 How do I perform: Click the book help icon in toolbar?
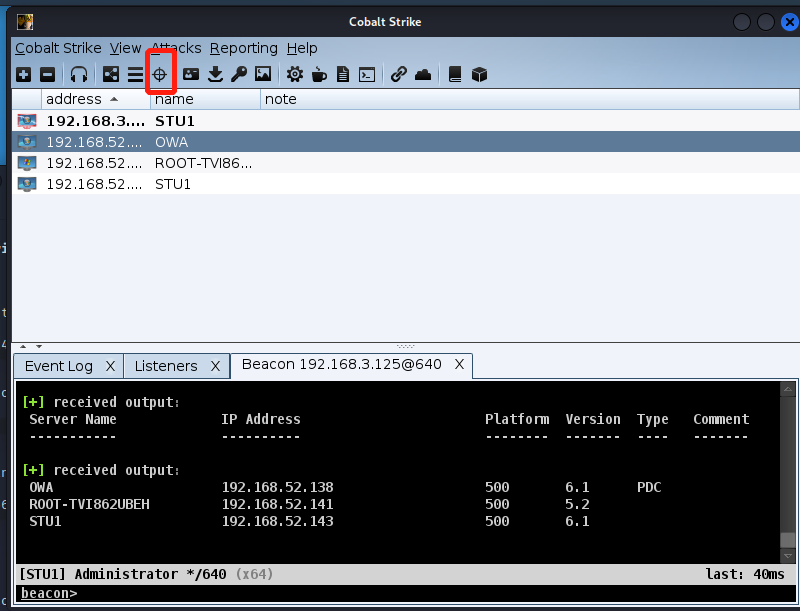click(455, 74)
